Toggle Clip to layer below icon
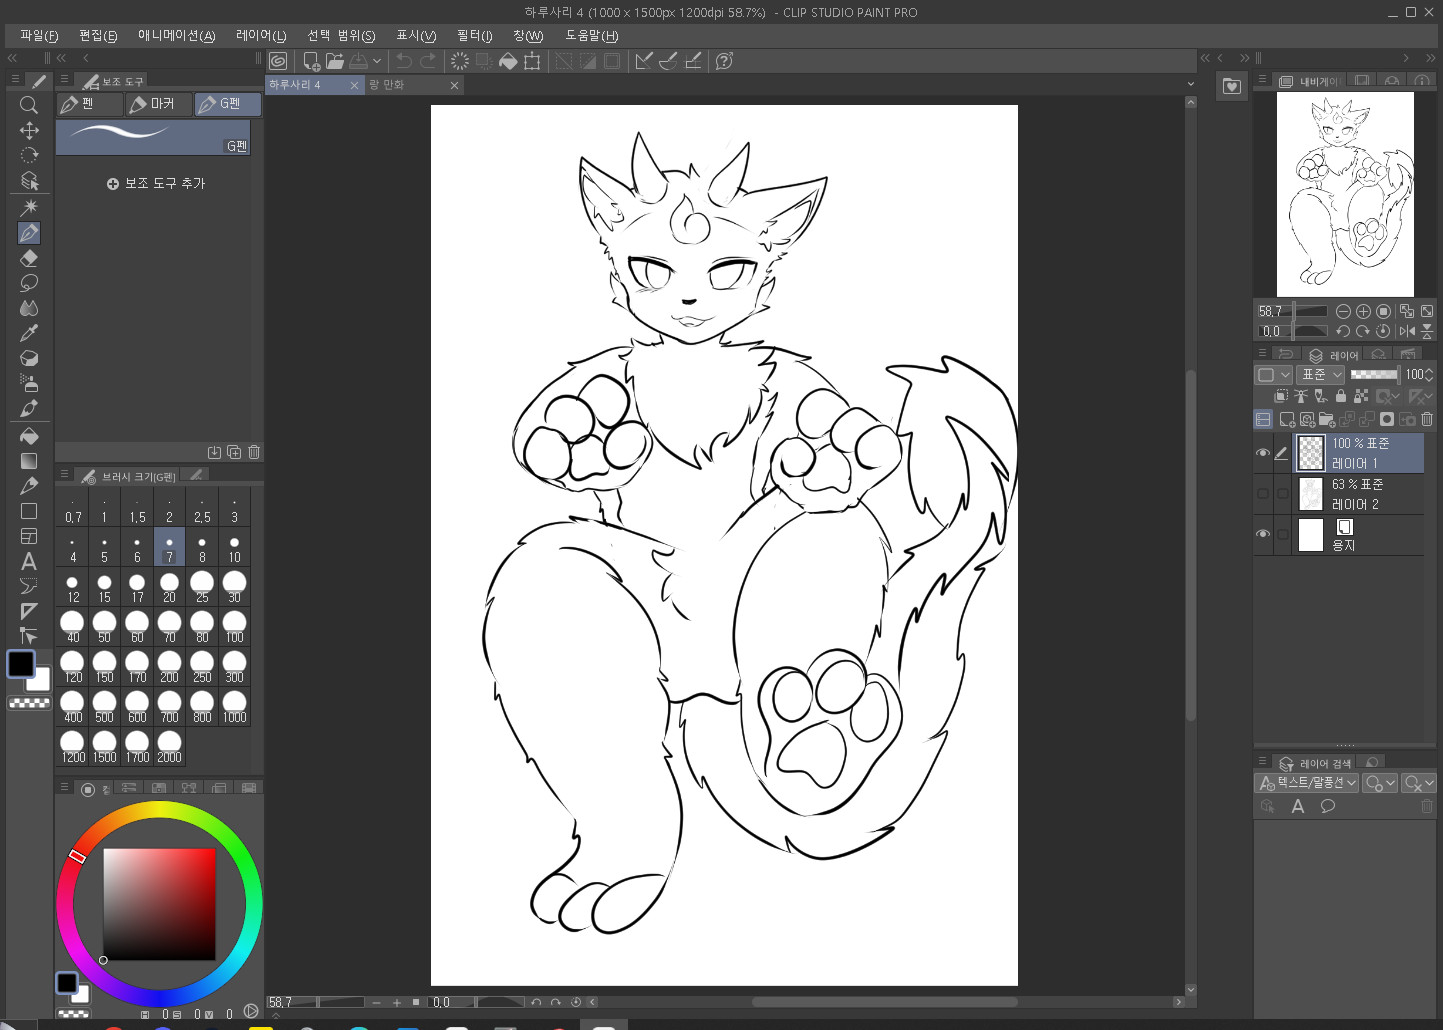Screen dimensions: 1443x1030 pyautogui.click(x=1281, y=396)
